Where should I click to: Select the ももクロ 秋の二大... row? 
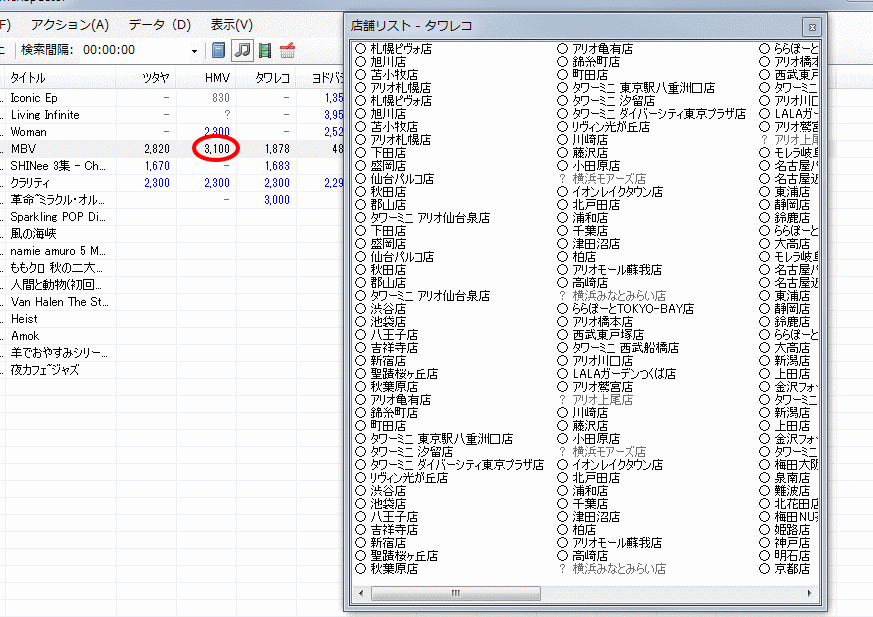pyautogui.click(x=56, y=268)
